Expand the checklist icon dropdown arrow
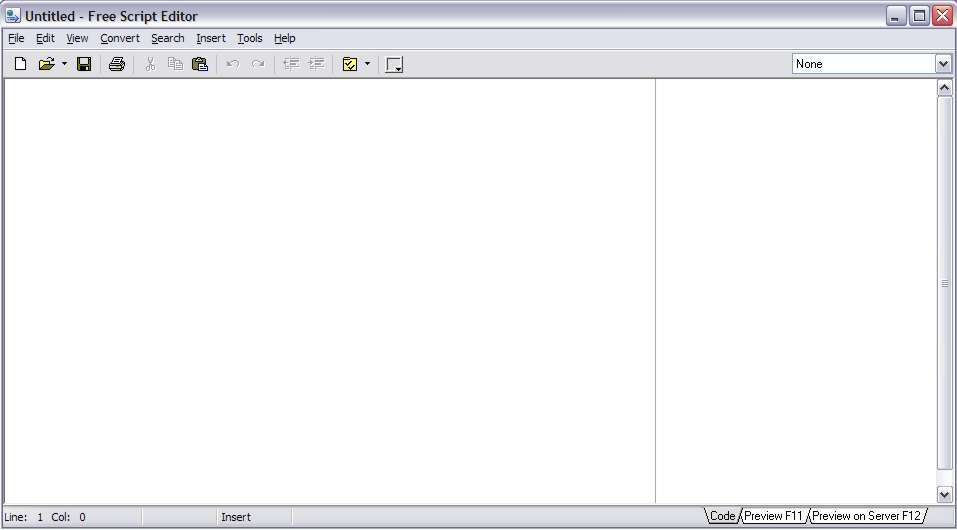 point(367,64)
